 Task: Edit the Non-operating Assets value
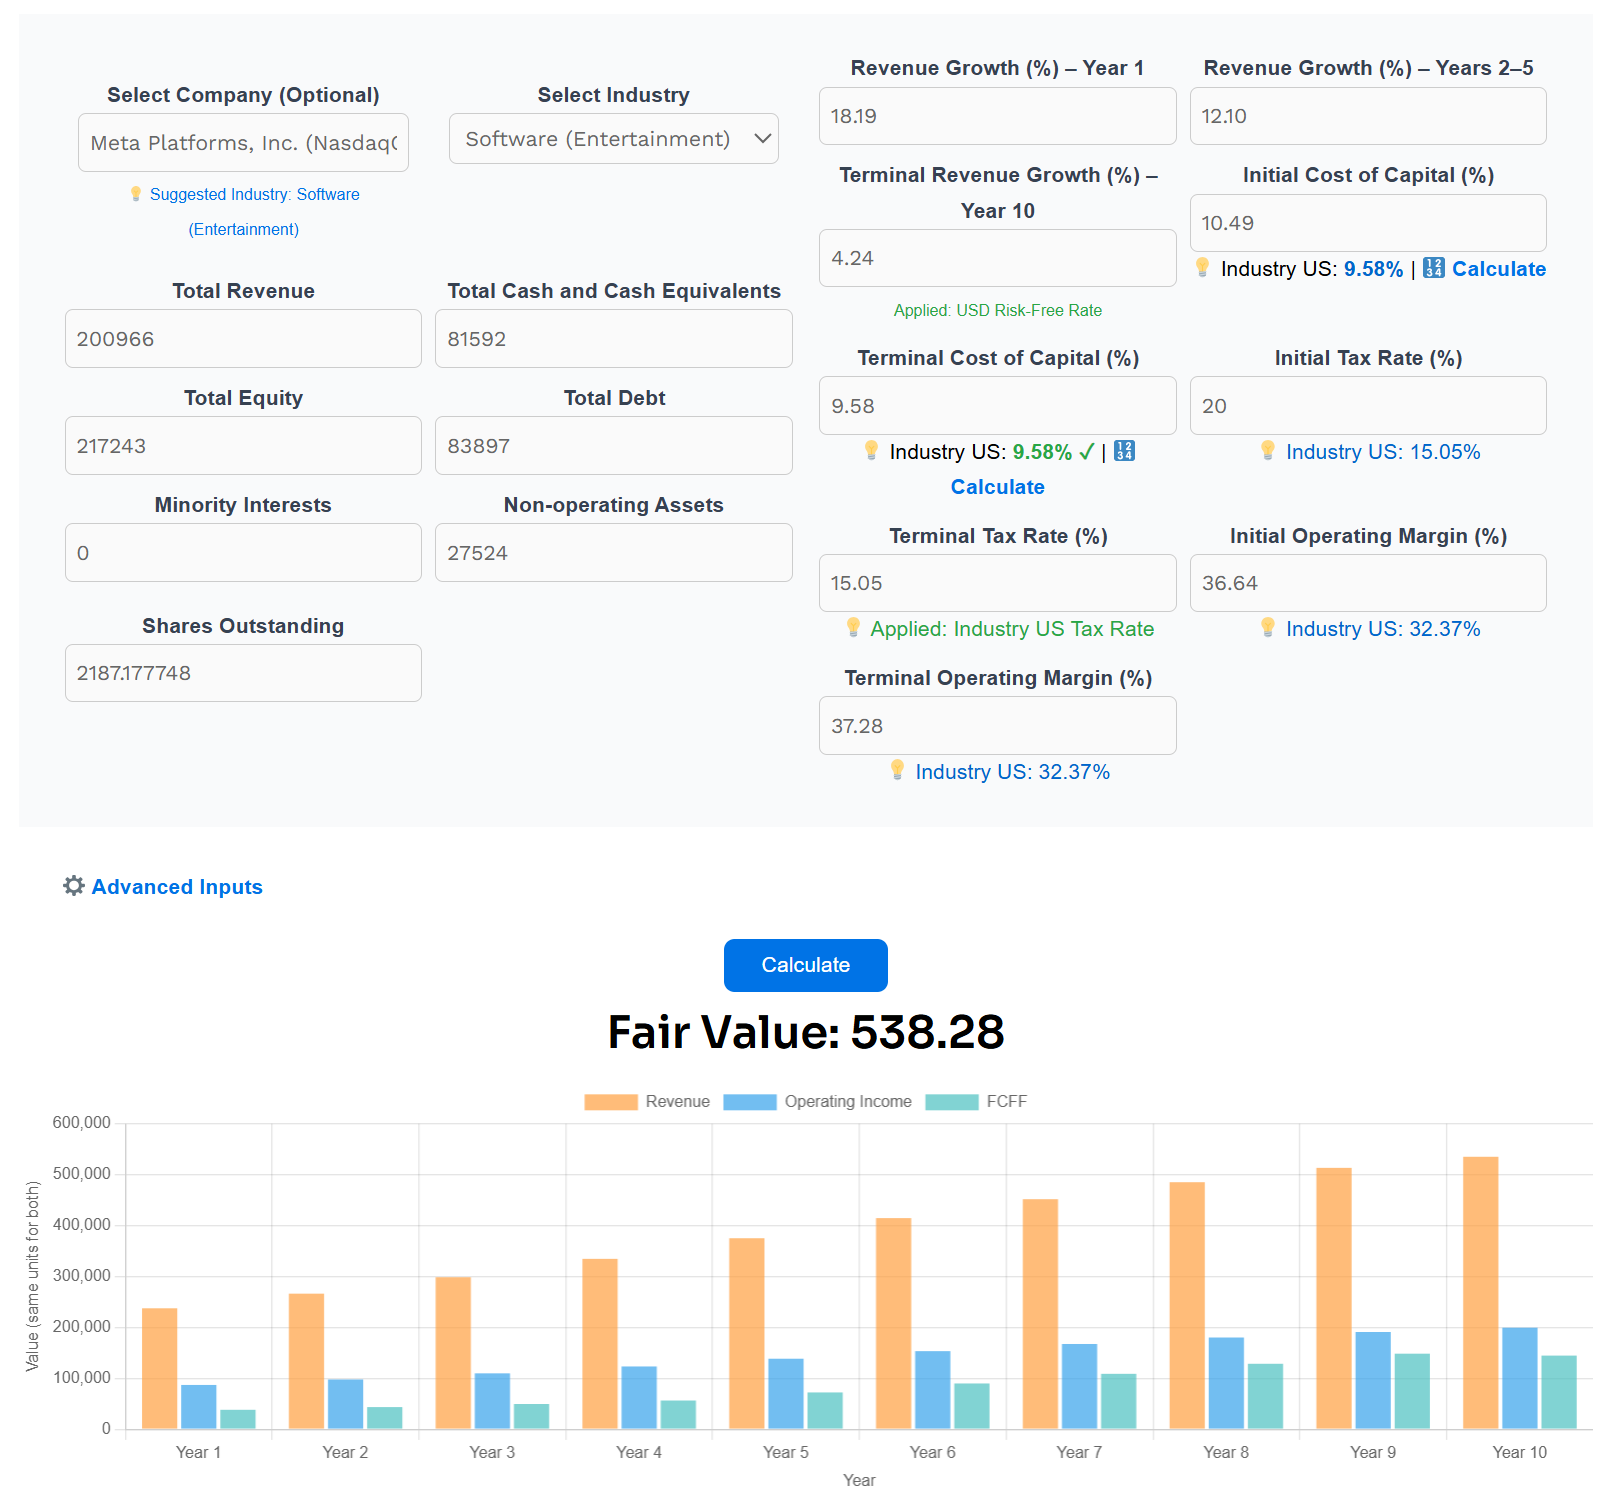pyautogui.click(x=614, y=553)
